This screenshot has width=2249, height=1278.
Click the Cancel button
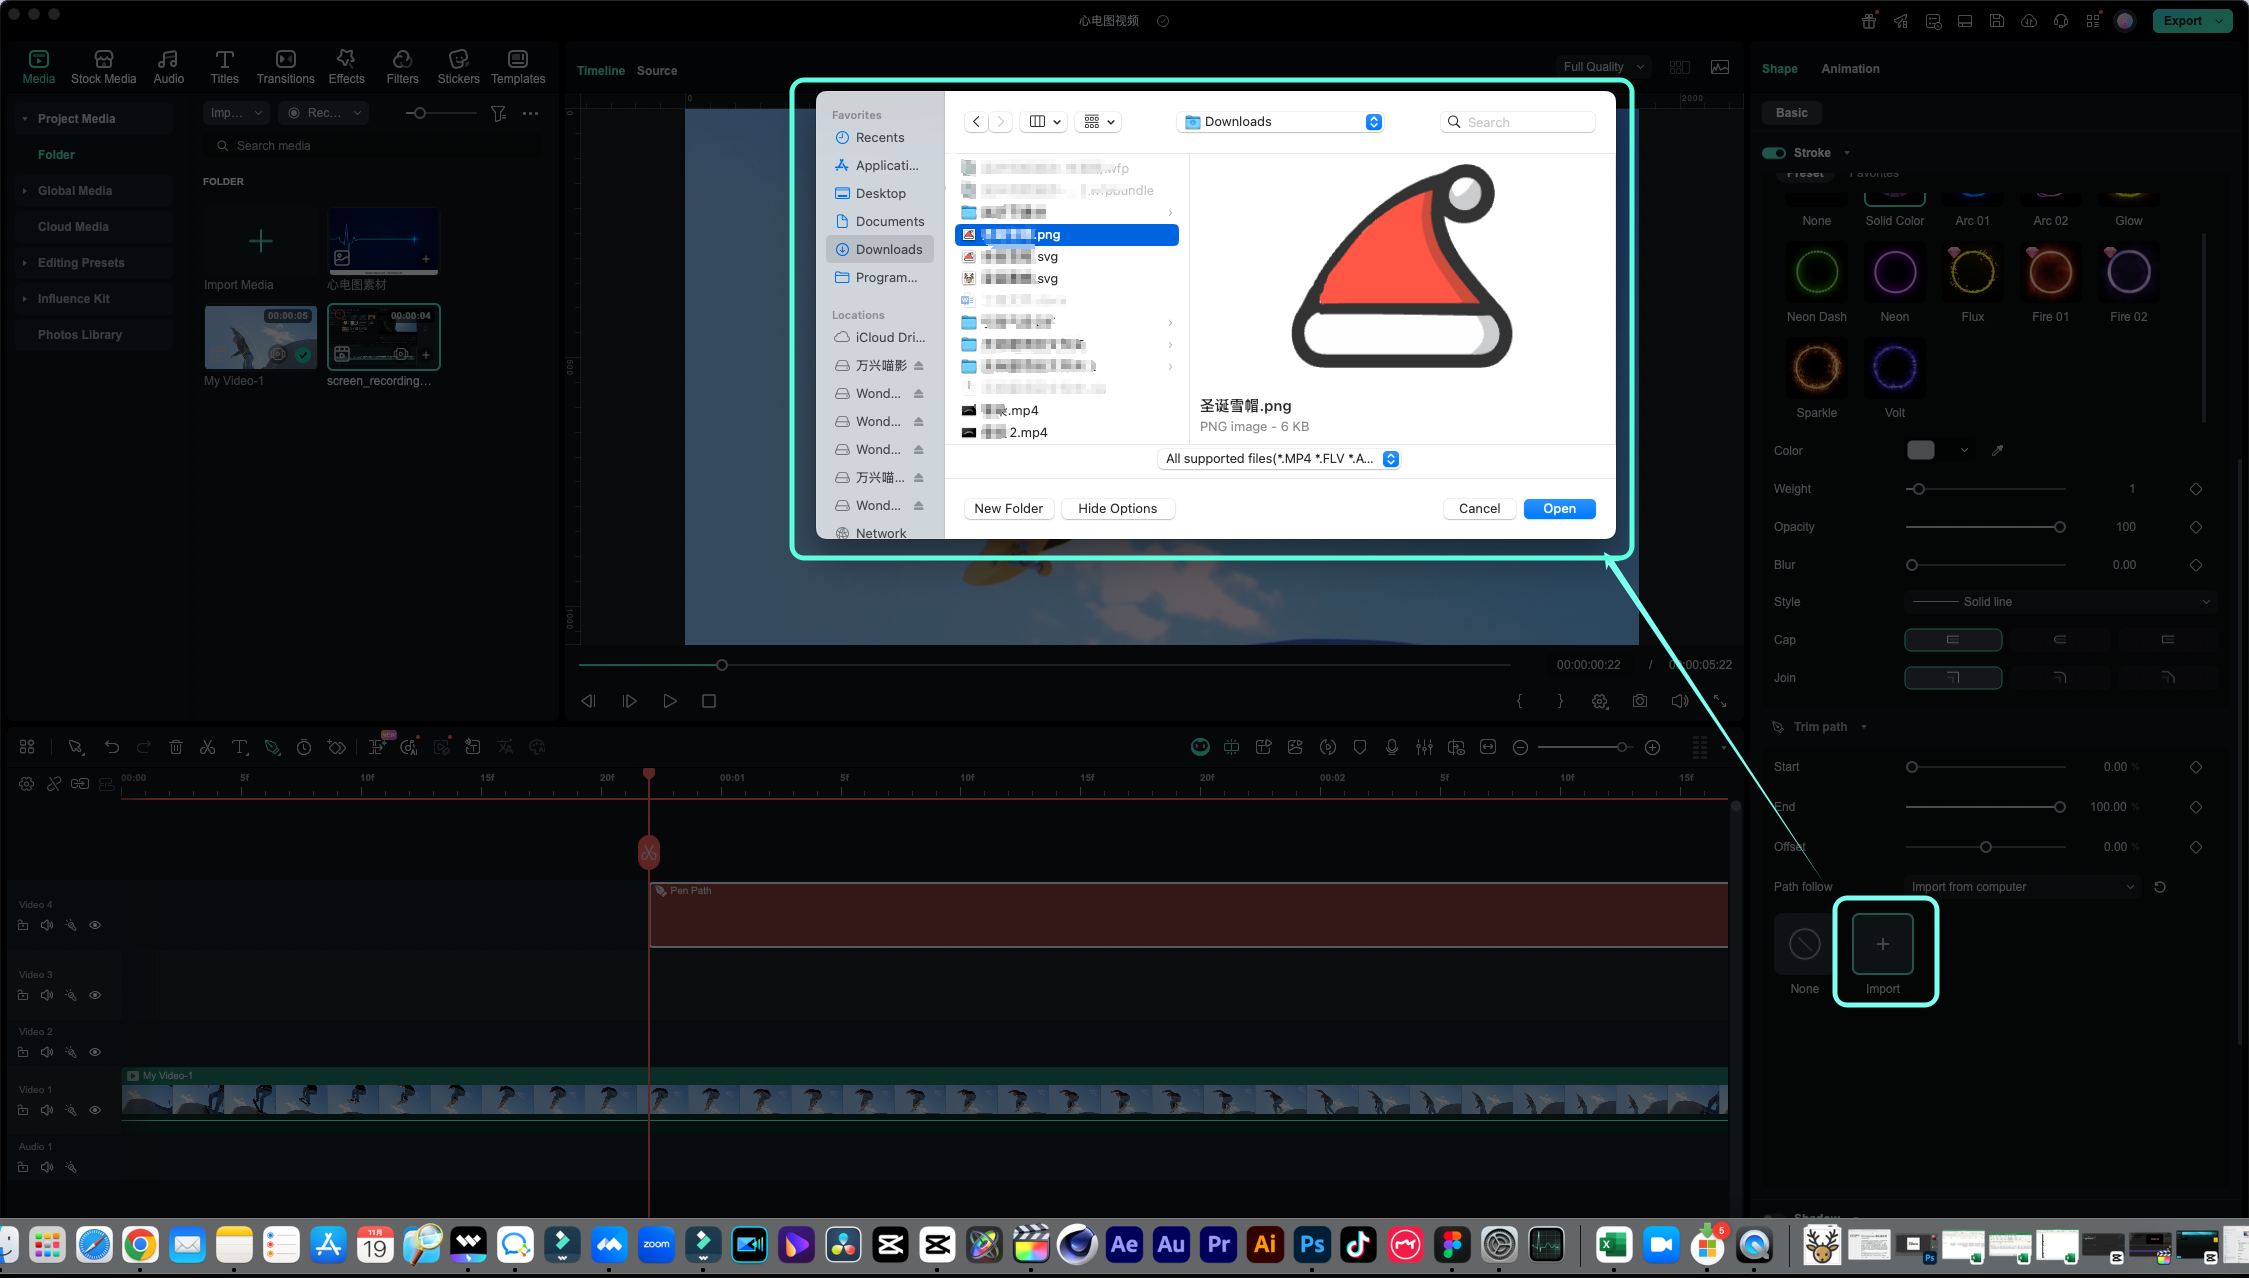click(x=1479, y=509)
